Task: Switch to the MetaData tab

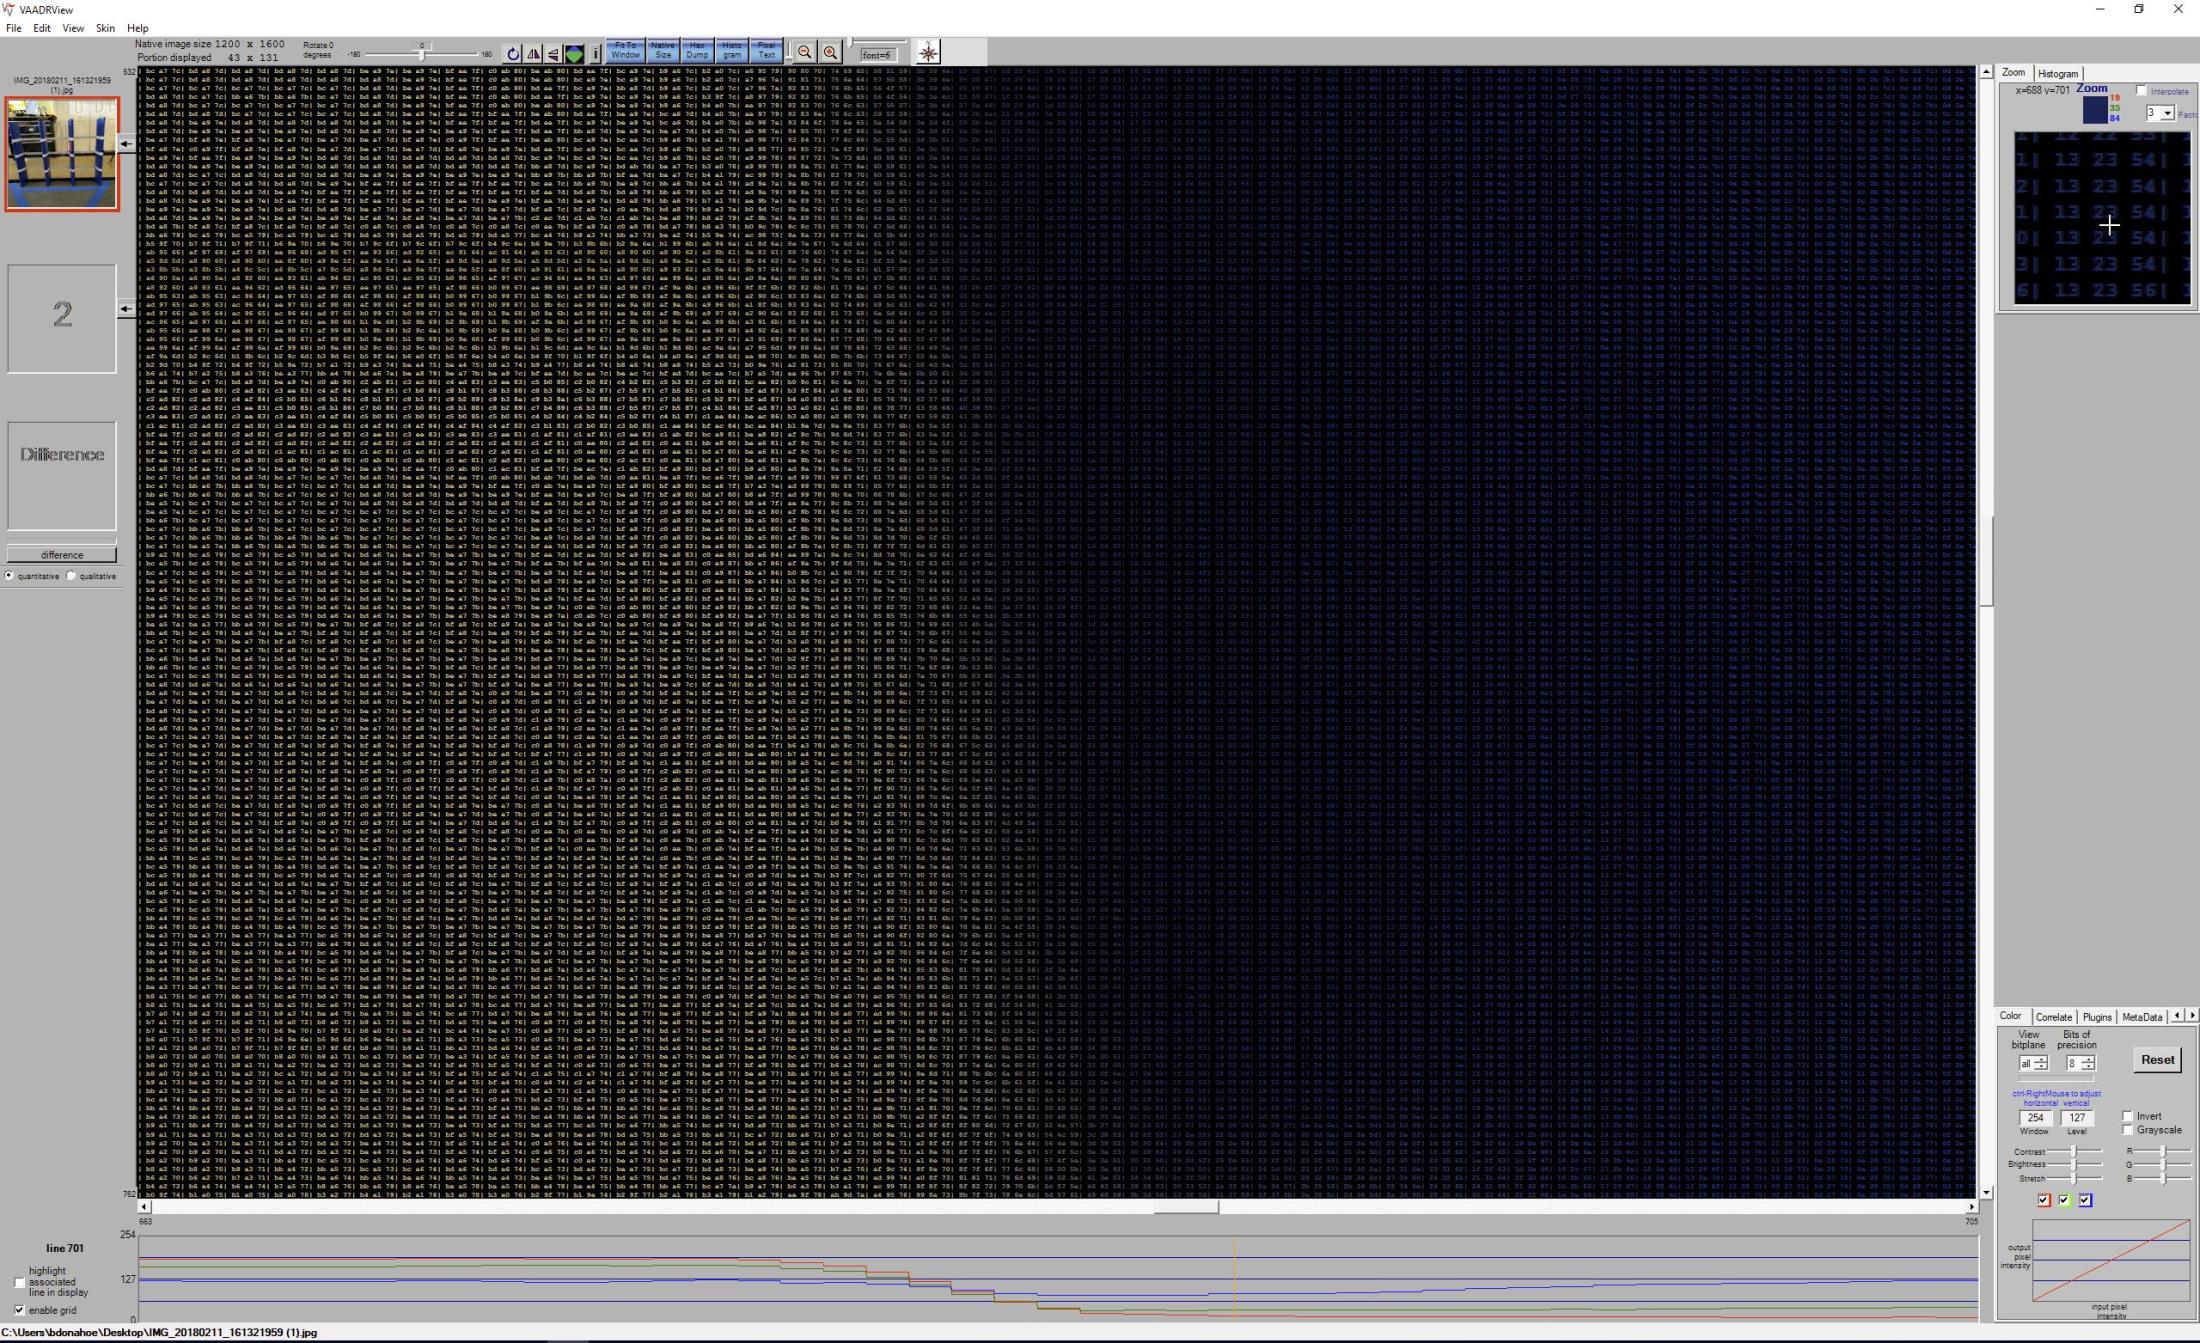Action: [2141, 1017]
